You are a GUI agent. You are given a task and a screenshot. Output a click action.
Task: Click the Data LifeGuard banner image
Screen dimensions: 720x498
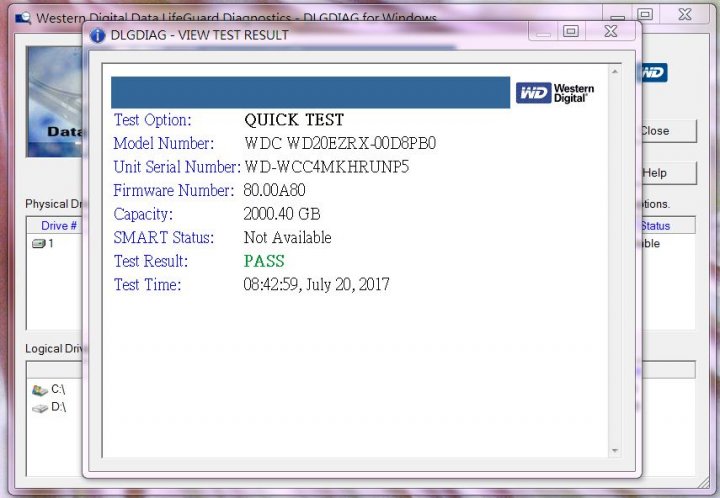click(54, 101)
